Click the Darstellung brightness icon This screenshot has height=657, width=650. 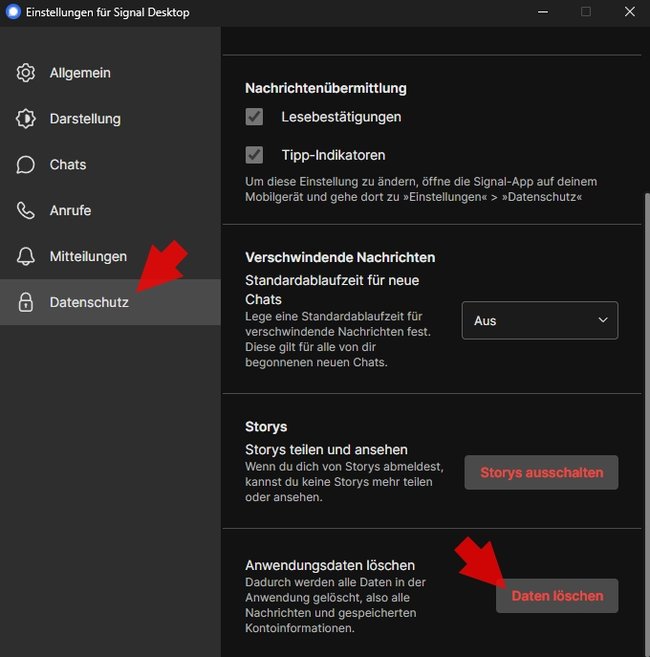click(x=26, y=119)
